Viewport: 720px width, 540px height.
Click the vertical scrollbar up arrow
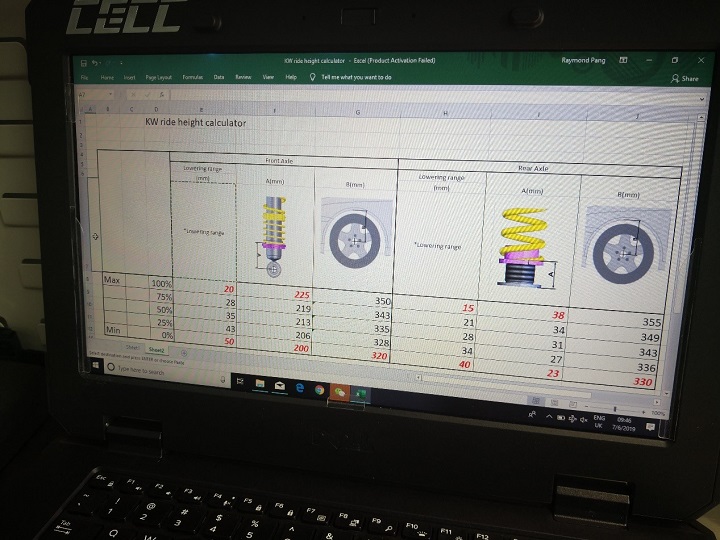[701, 118]
